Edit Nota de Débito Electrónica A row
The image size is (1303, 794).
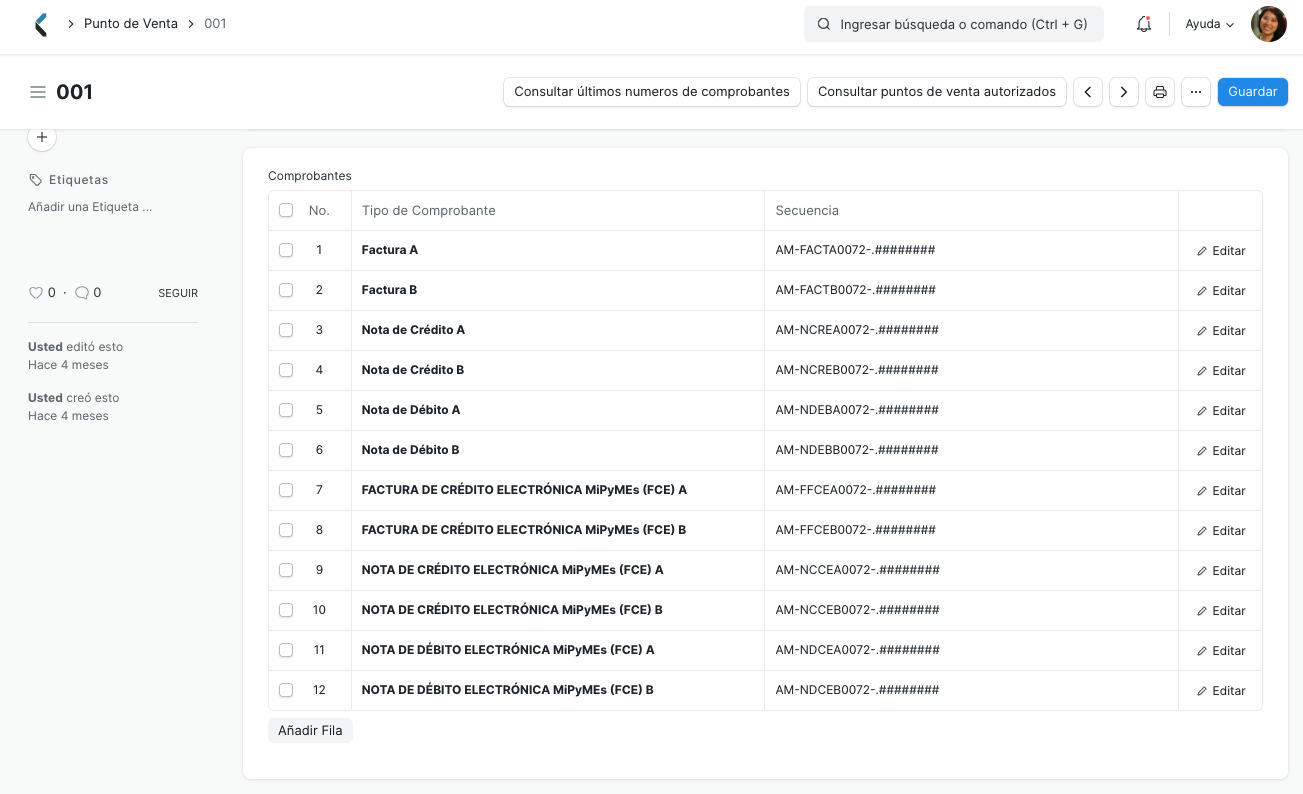(x=1221, y=651)
